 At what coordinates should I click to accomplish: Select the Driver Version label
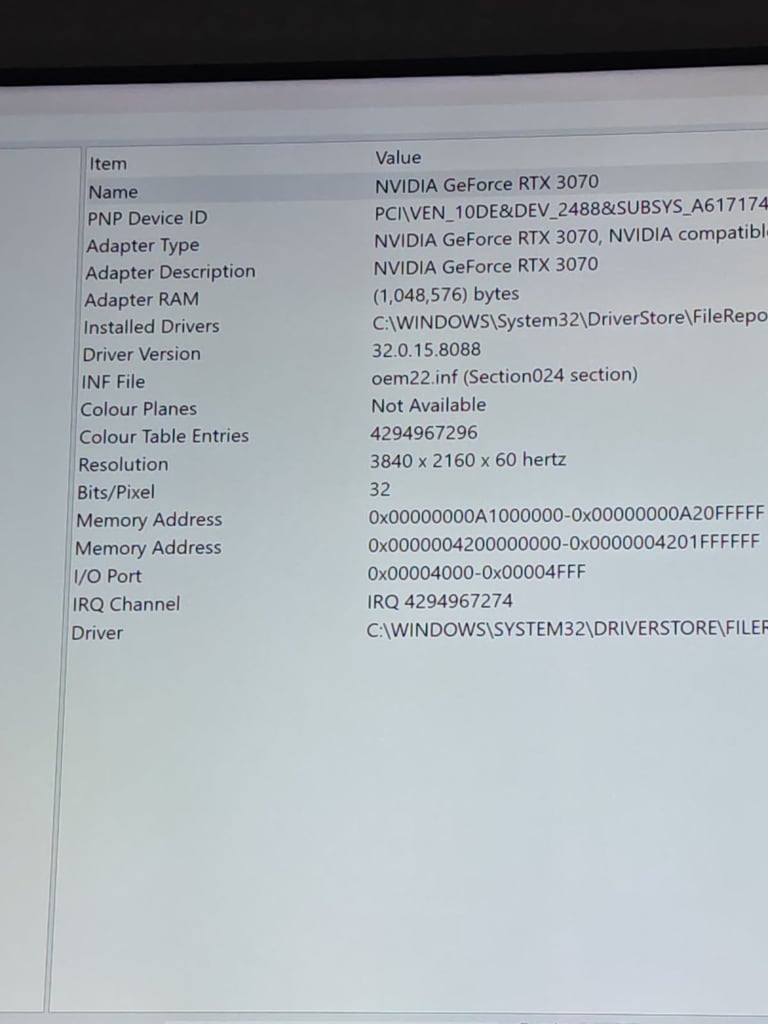(x=142, y=354)
